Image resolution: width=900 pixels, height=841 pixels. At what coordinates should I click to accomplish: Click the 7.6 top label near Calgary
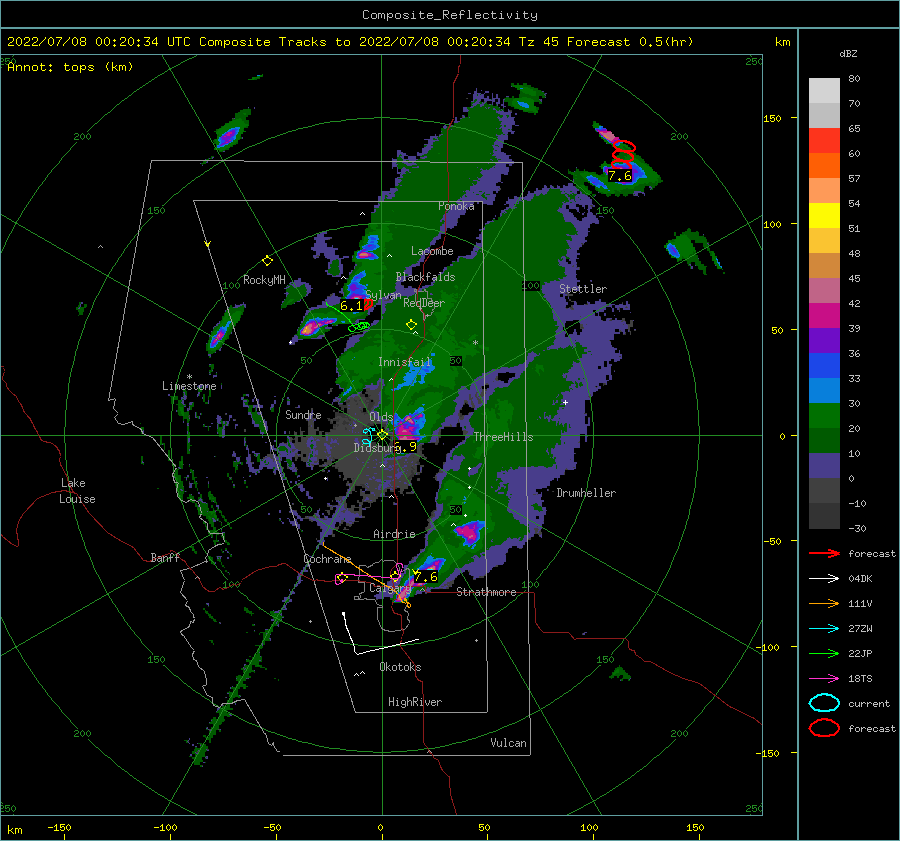tap(426, 577)
